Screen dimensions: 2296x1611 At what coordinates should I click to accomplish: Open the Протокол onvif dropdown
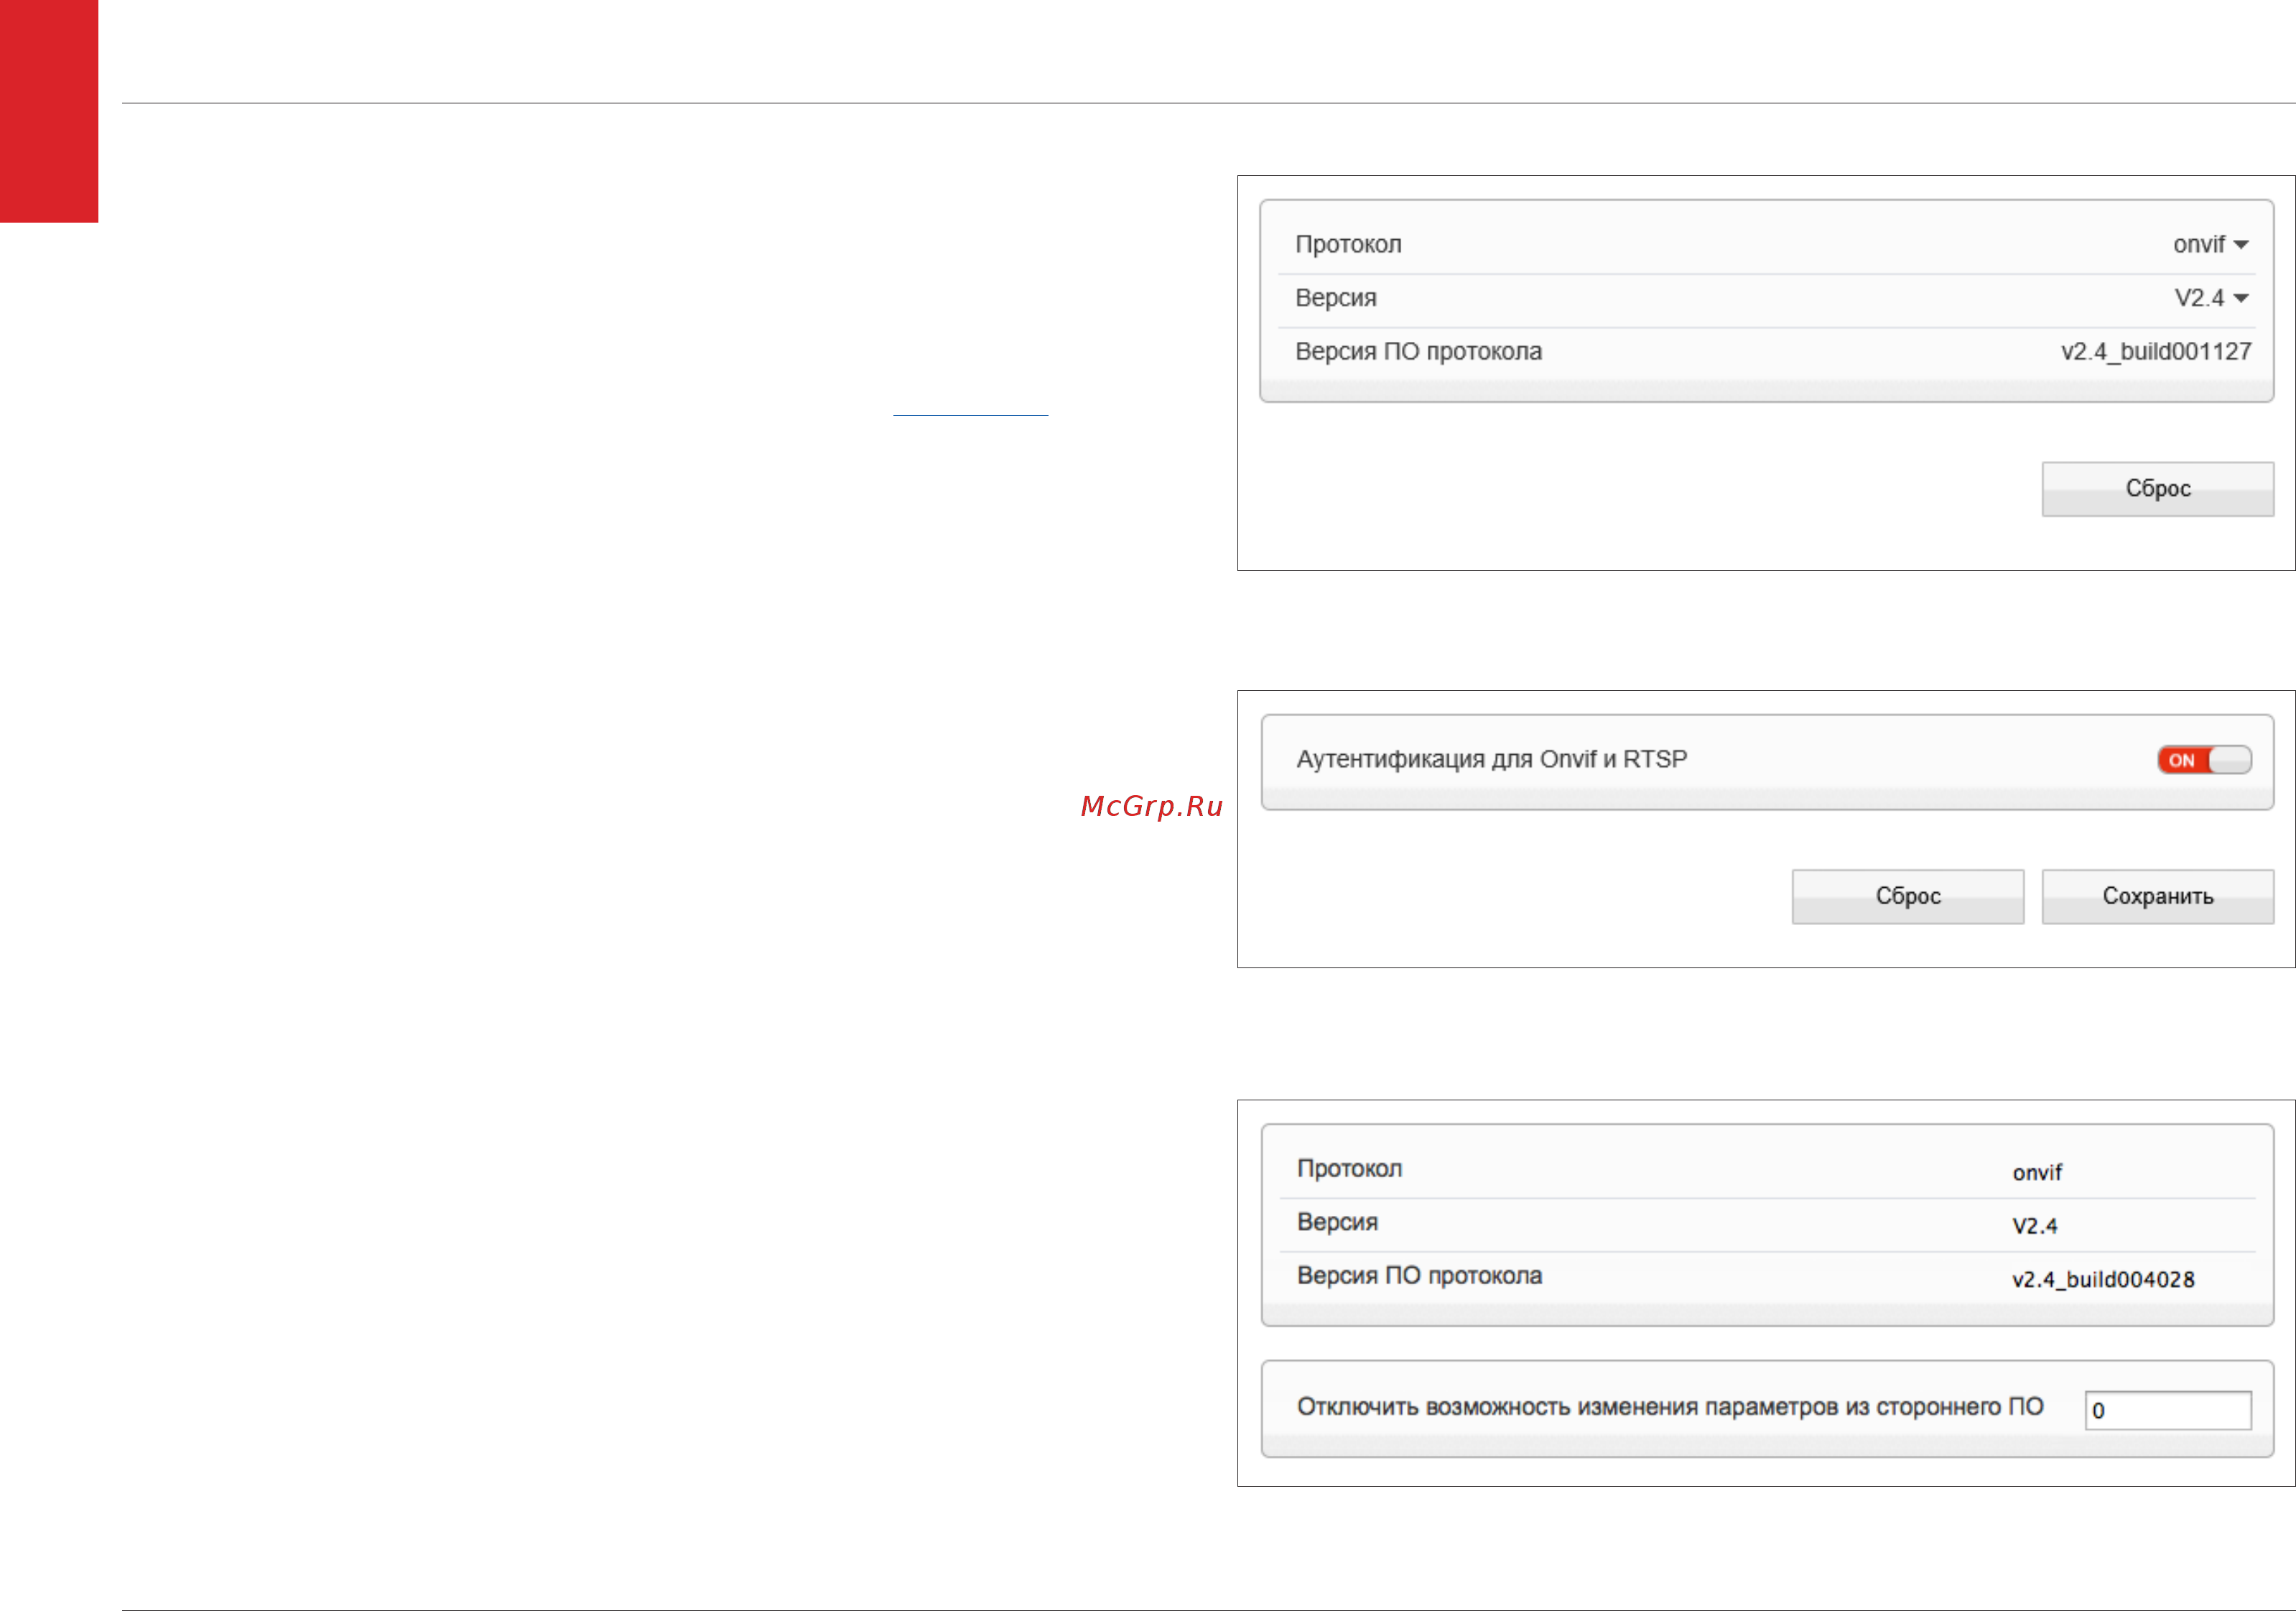[2210, 245]
